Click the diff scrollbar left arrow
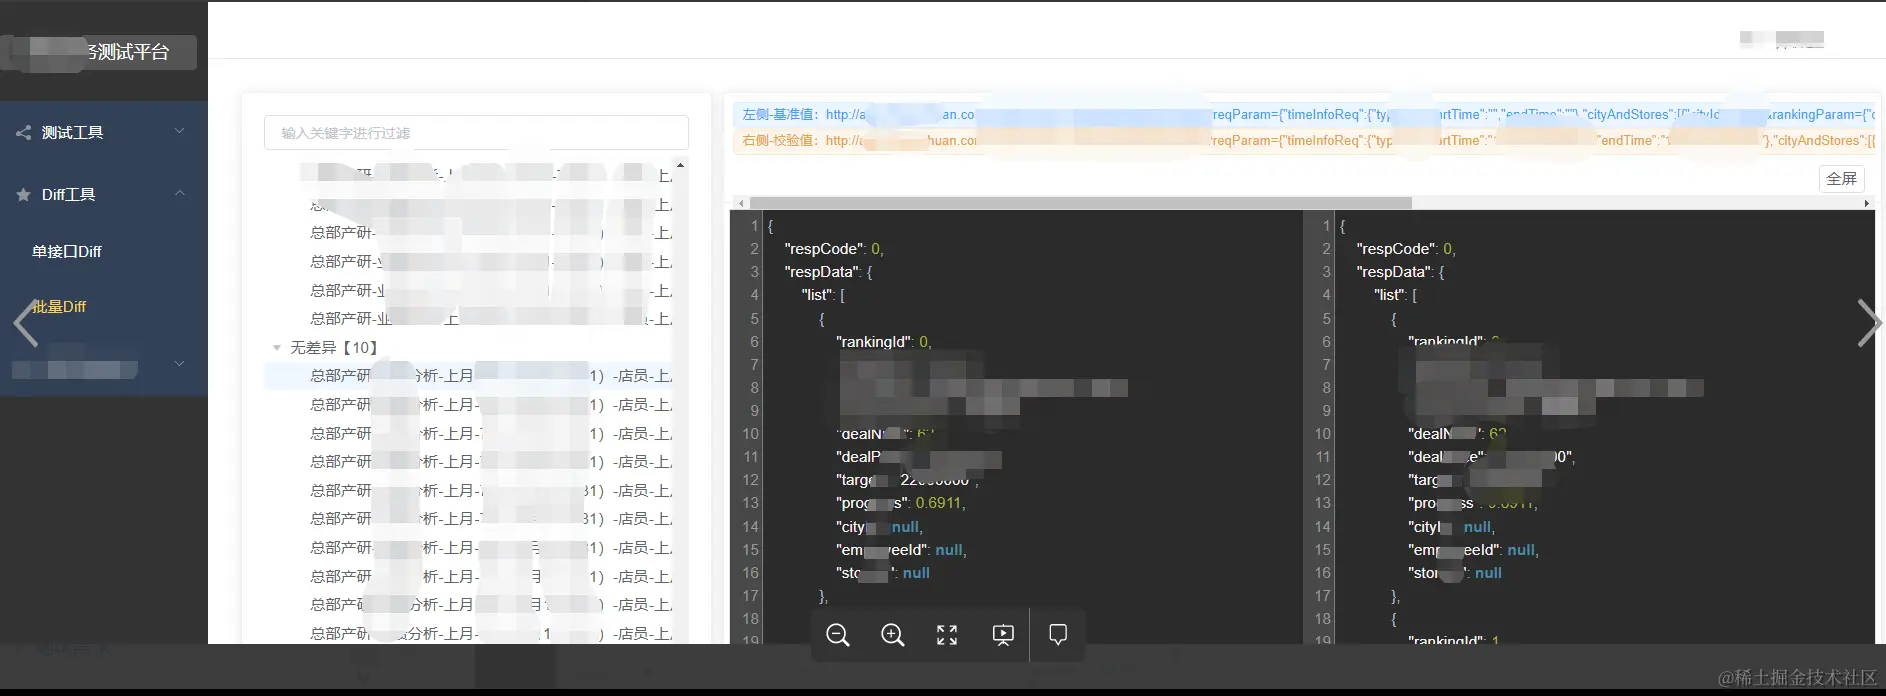The image size is (1886, 696). (x=741, y=203)
